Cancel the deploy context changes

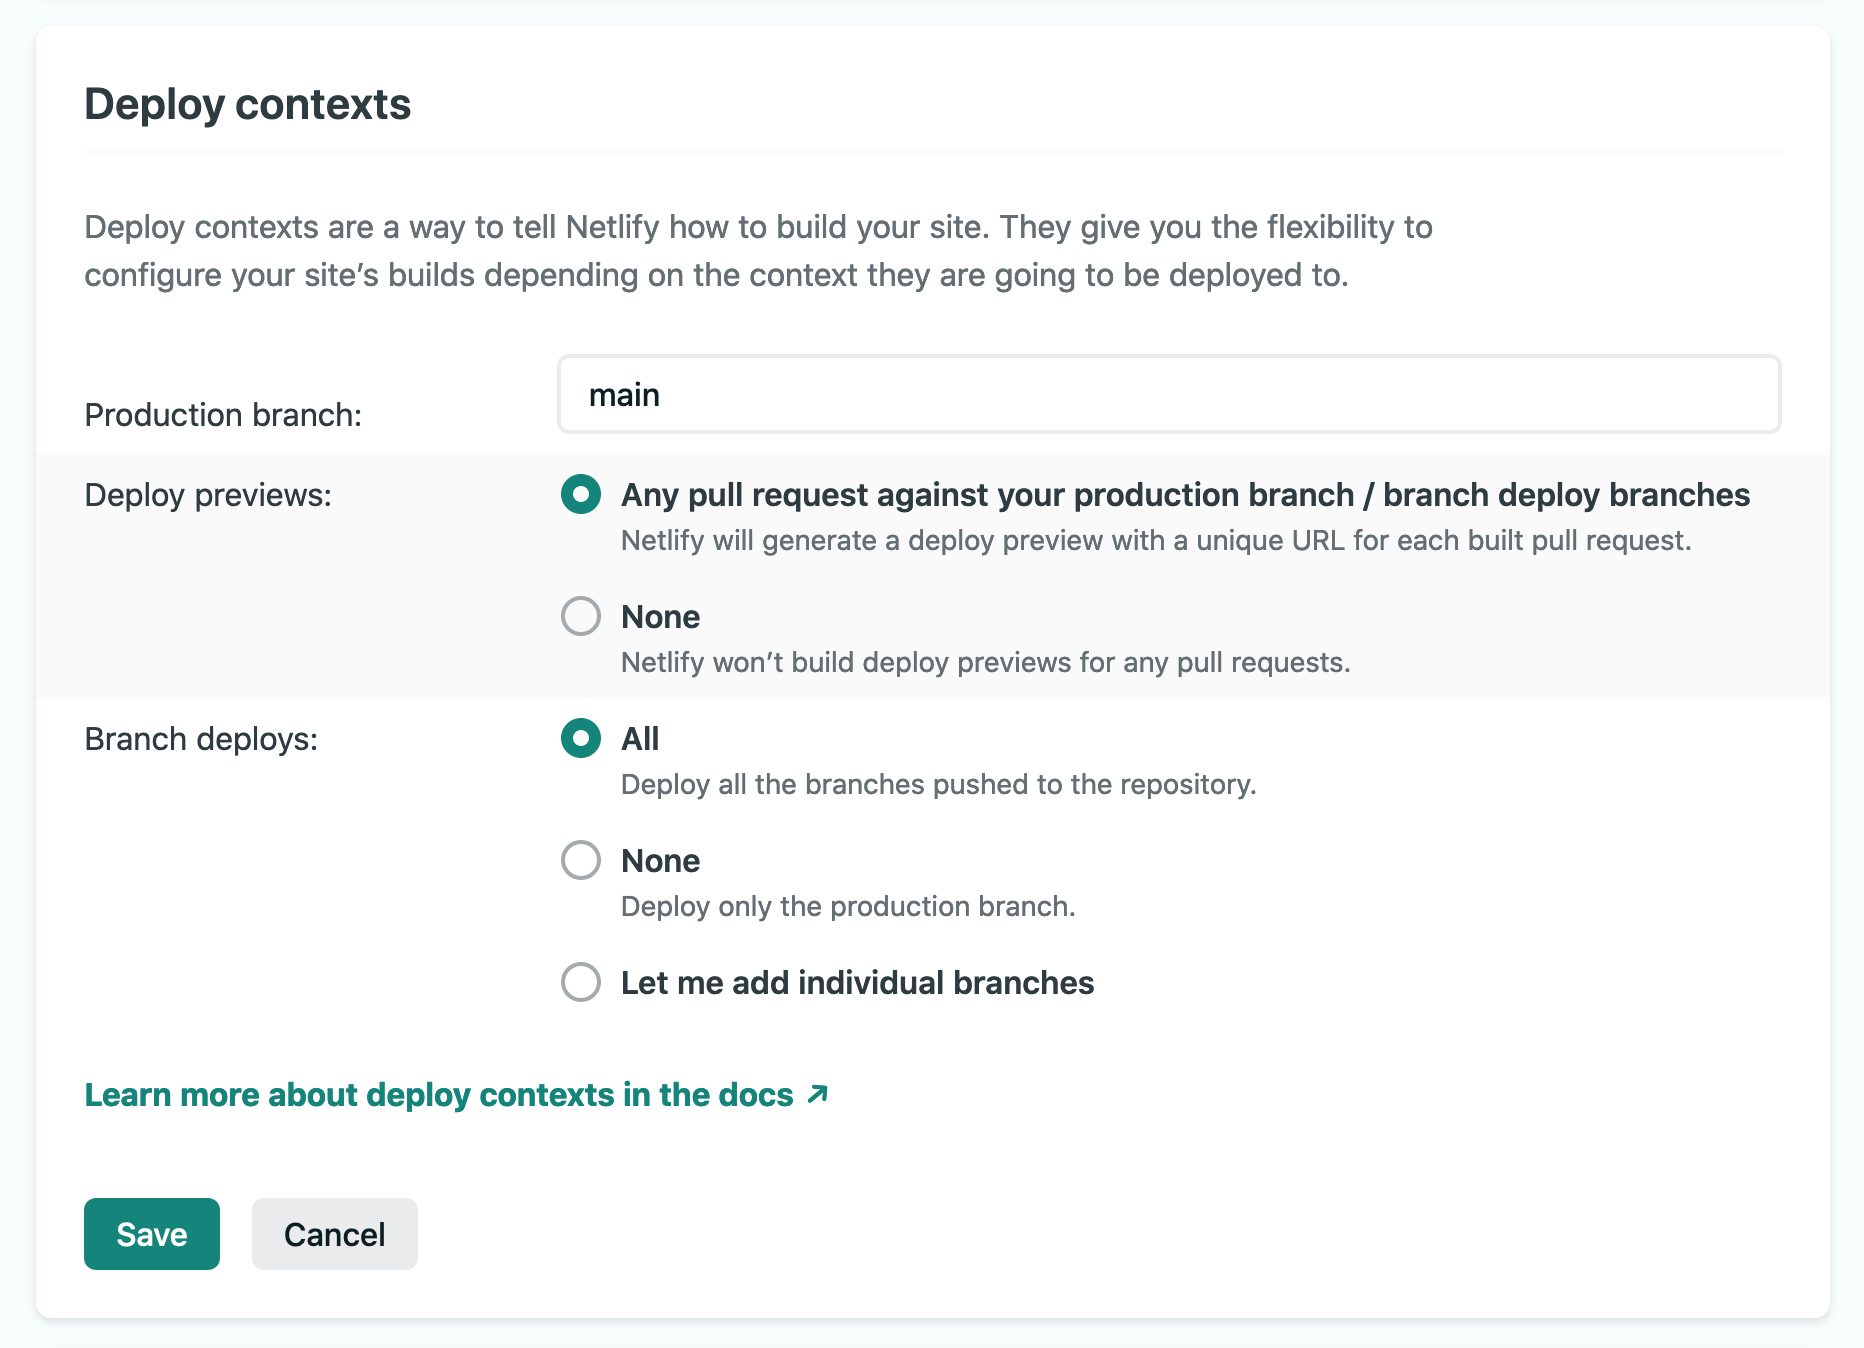334,1233
